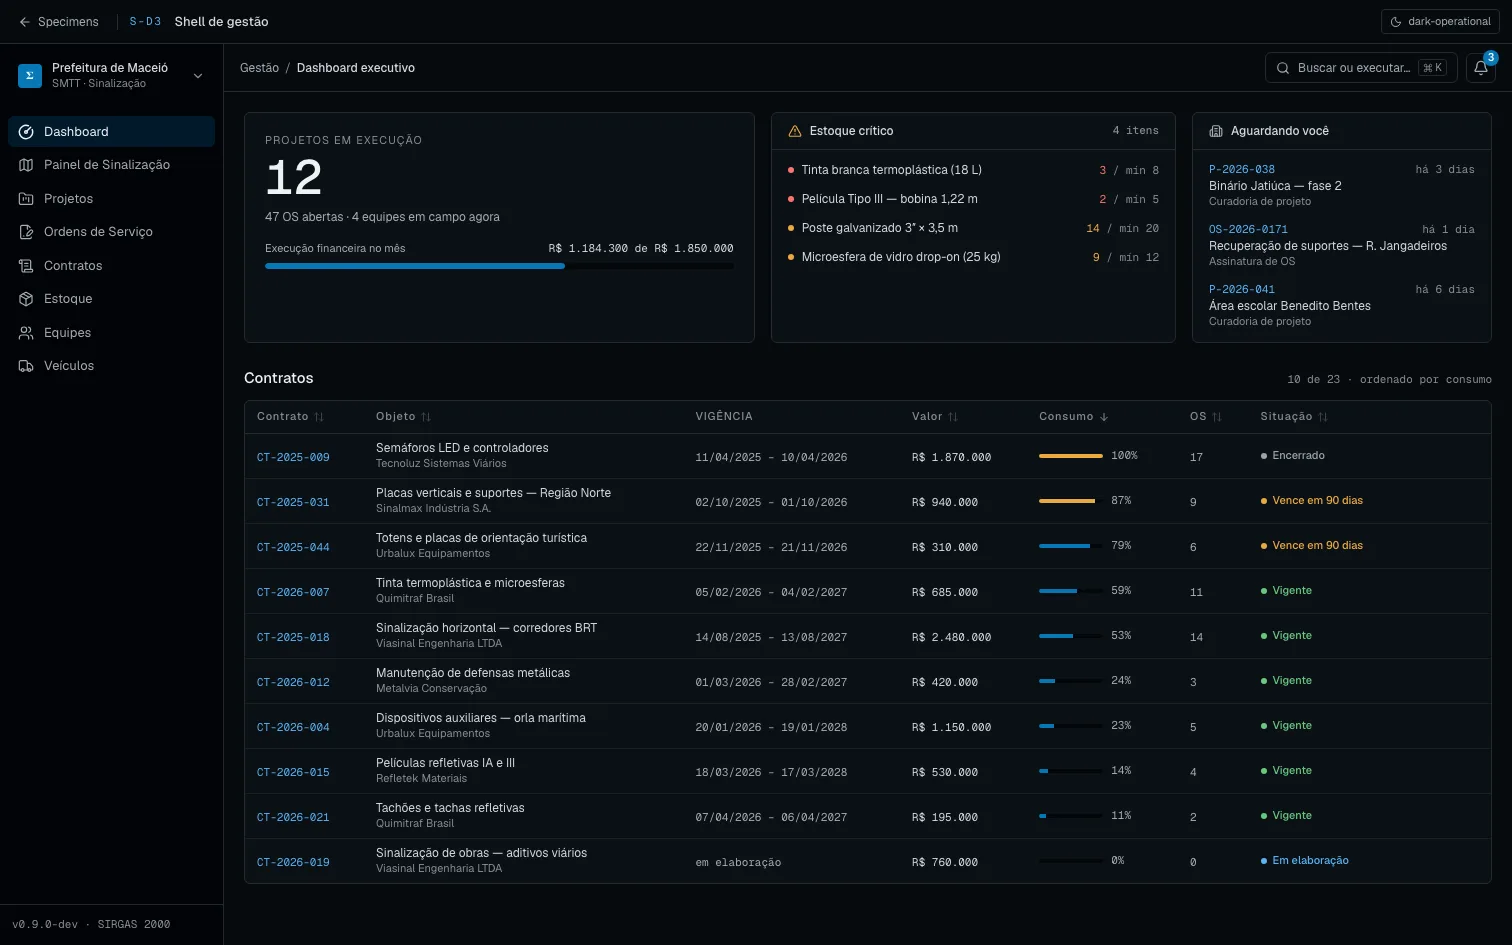1512x945 pixels.
Task: Click the Projetos folder icon
Action: [x=26, y=199]
